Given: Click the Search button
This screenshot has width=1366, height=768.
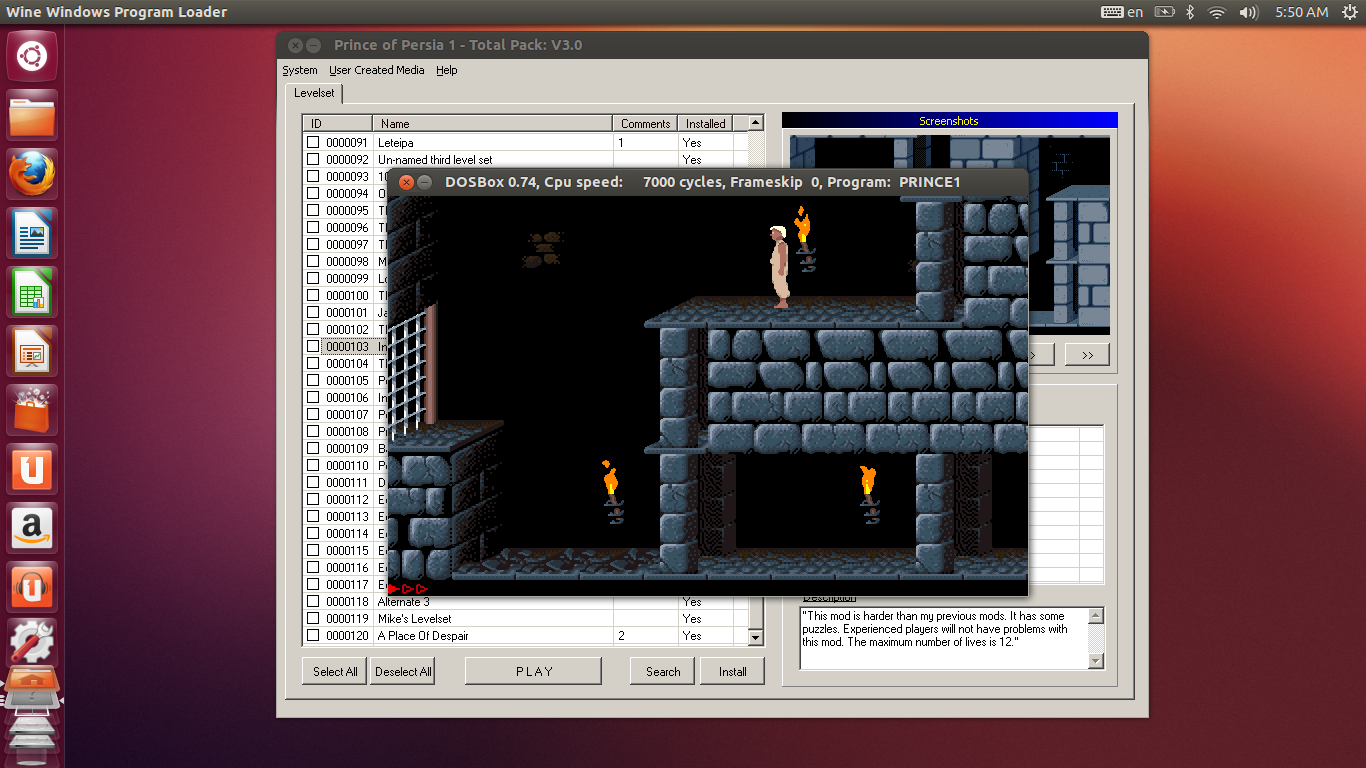Looking at the screenshot, I should pos(663,671).
